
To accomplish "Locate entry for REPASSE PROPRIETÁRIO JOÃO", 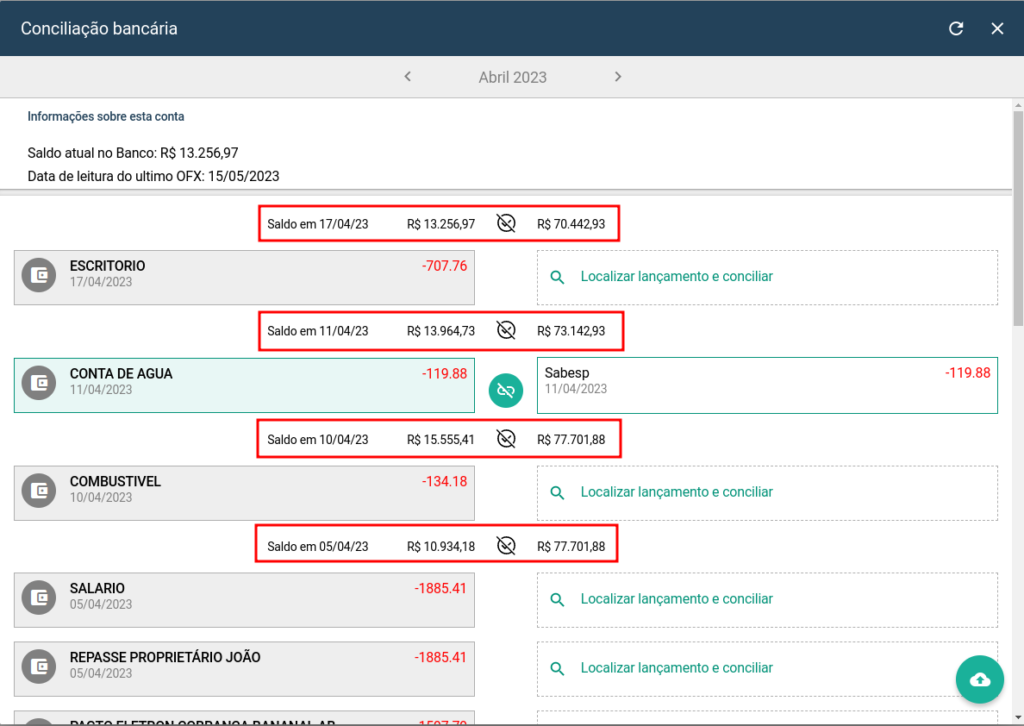I will click(x=767, y=669).
